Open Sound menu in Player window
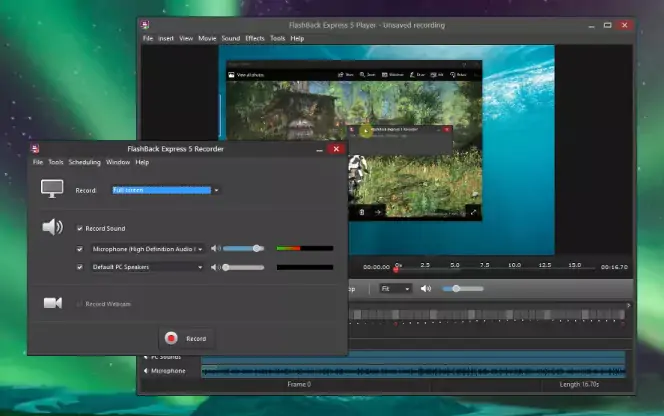Screen dimensions: 664x416 pos(231,39)
